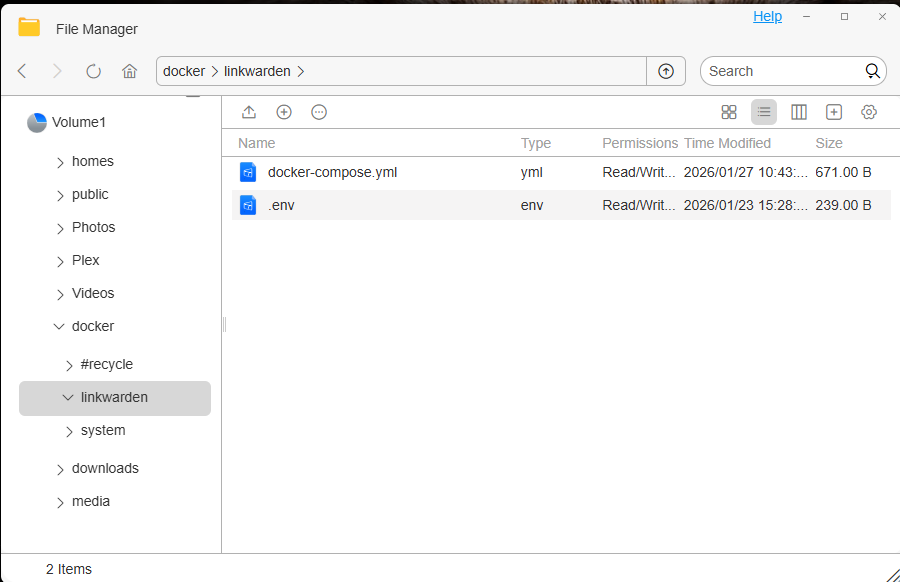Open the Help link

tap(767, 16)
